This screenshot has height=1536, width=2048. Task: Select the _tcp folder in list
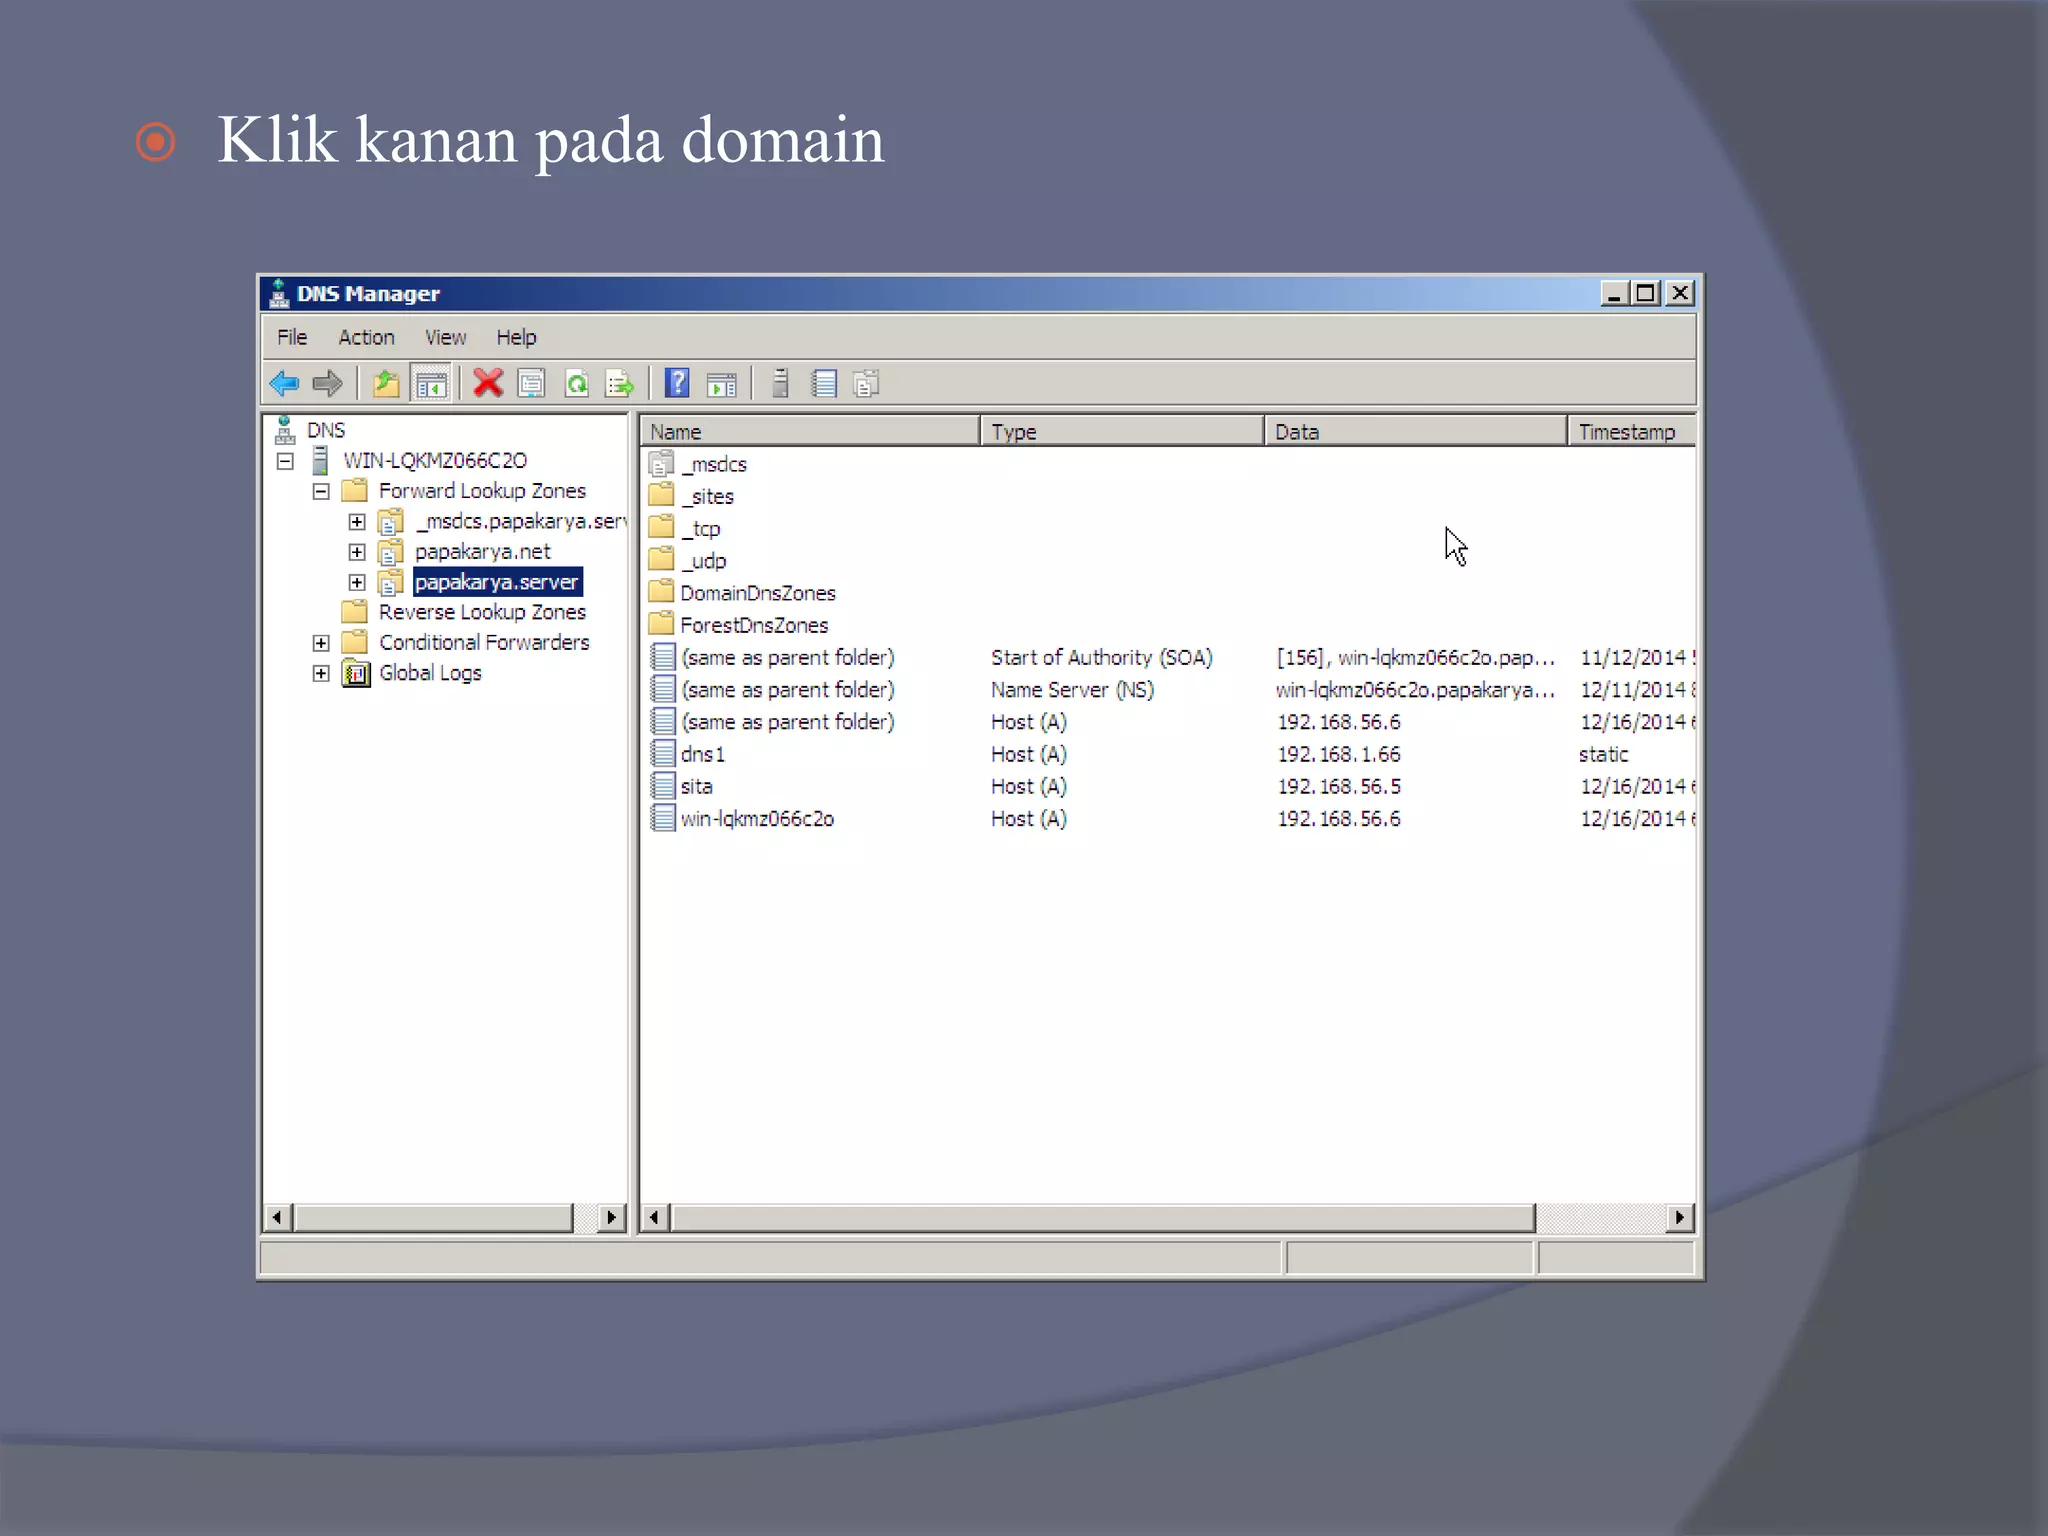[x=685, y=528]
